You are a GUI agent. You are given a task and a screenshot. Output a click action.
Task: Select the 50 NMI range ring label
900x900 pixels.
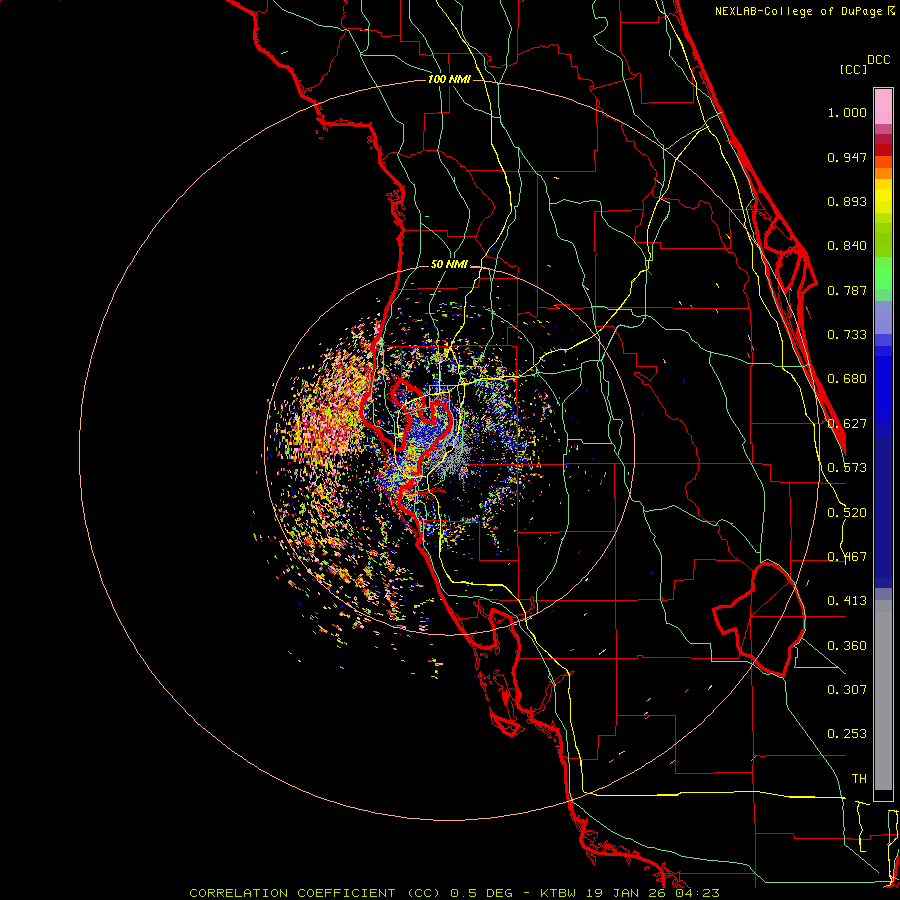pos(449,265)
